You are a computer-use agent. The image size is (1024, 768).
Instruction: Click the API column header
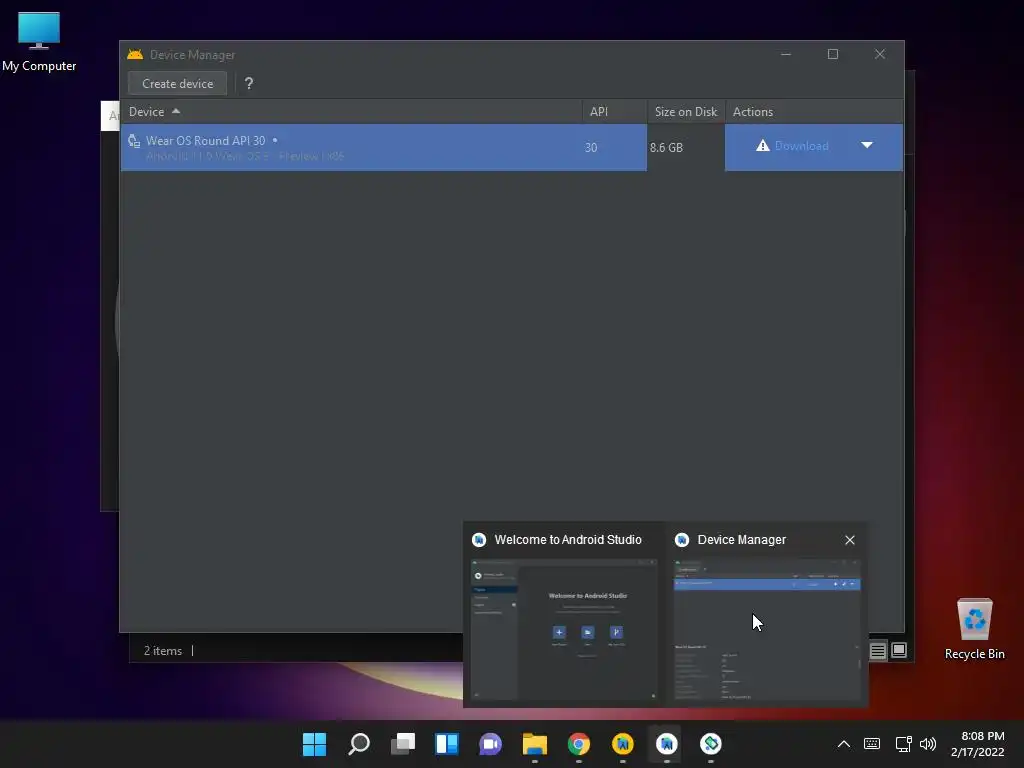(615, 112)
